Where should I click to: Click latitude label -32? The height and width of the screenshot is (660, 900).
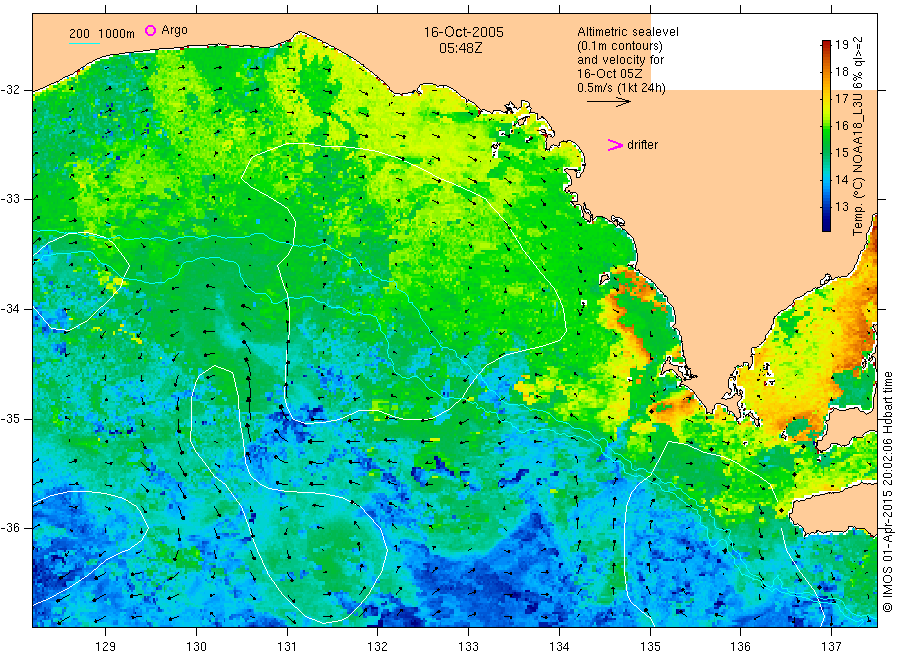coord(10,90)
